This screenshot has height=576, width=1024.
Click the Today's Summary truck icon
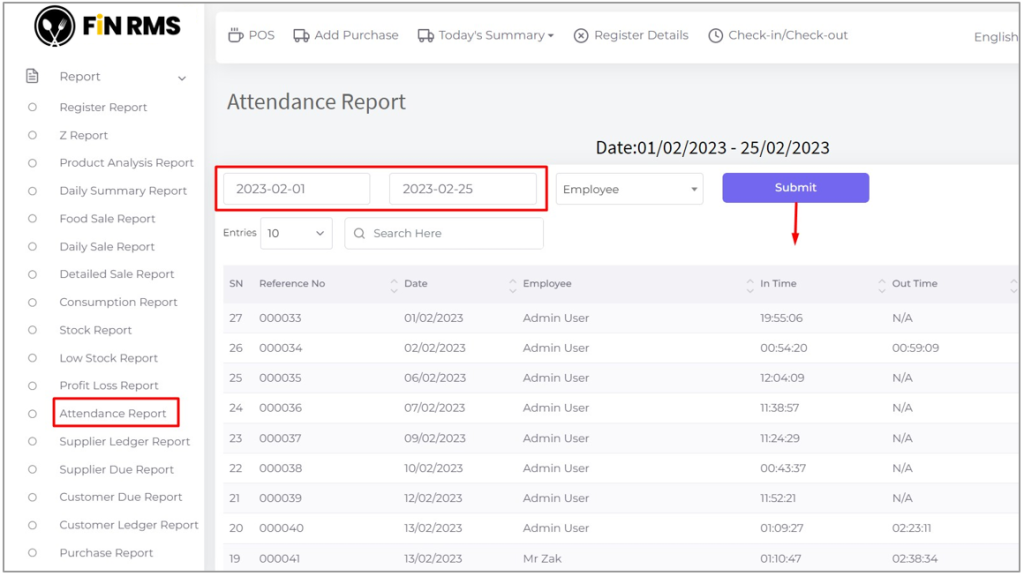pos(425,35)
